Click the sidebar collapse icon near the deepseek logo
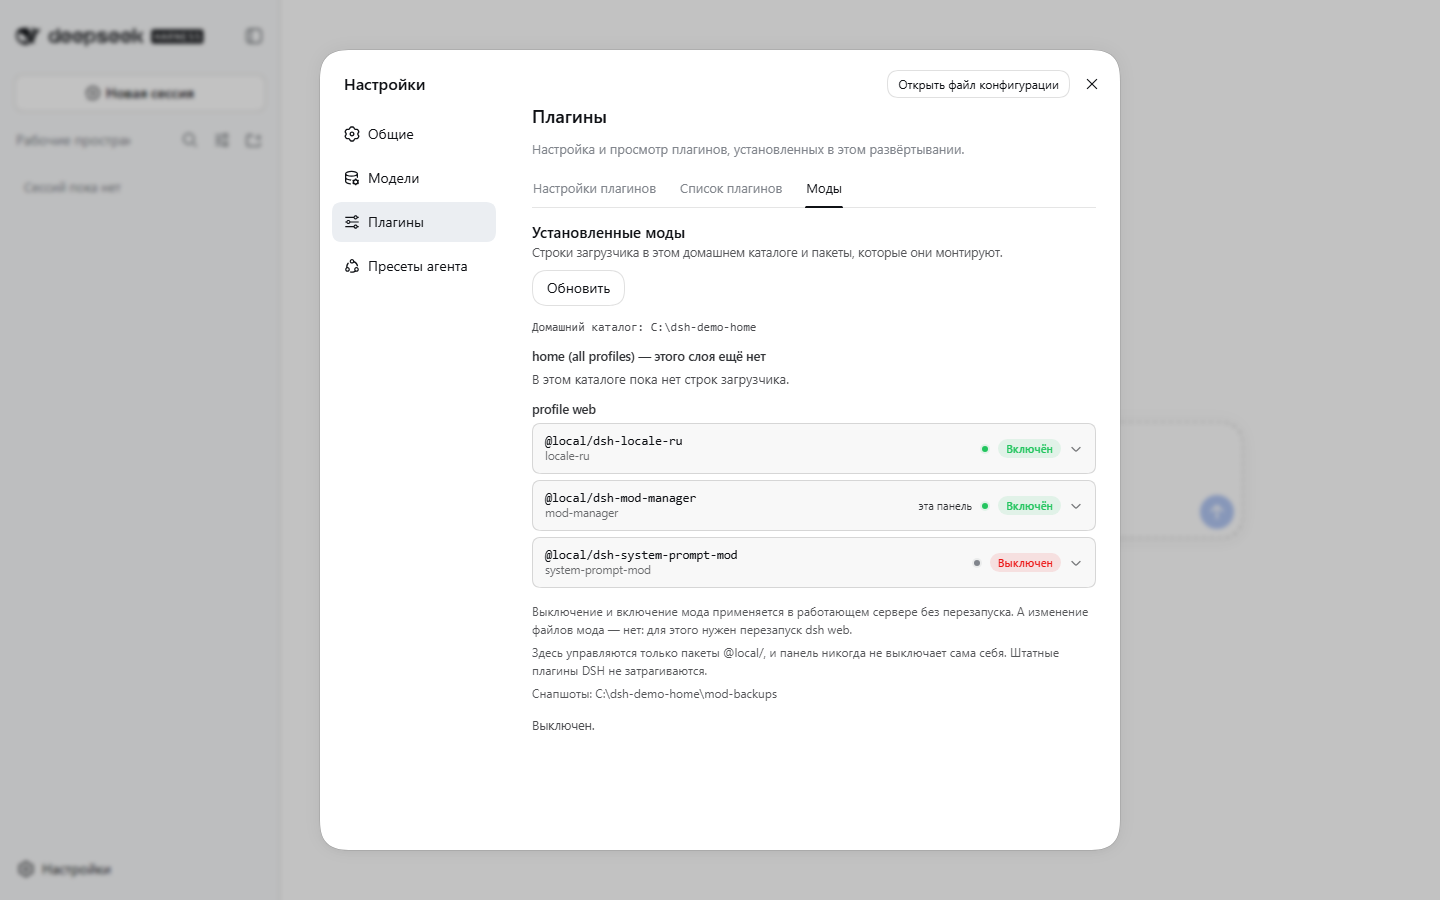This screenshot has width=1440, height=900. tap(254, 36)
